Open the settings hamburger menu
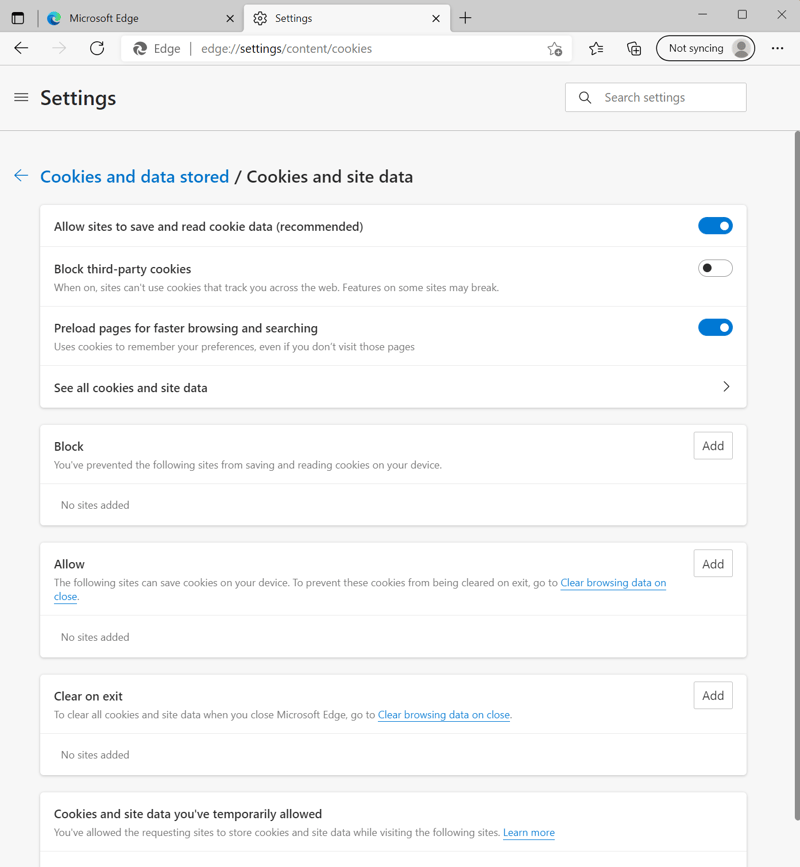Screen dimensions: 800x867 pos(21,98)
